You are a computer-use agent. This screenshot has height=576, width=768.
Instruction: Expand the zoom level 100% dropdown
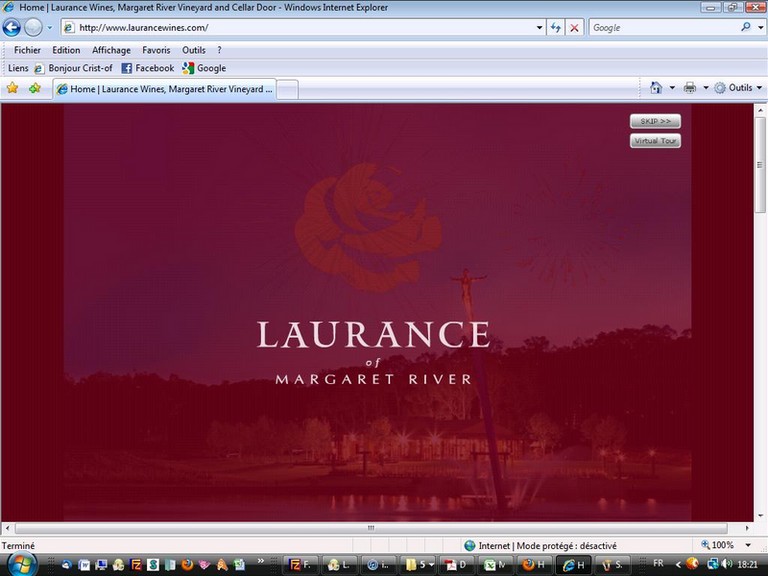[745, 545]
